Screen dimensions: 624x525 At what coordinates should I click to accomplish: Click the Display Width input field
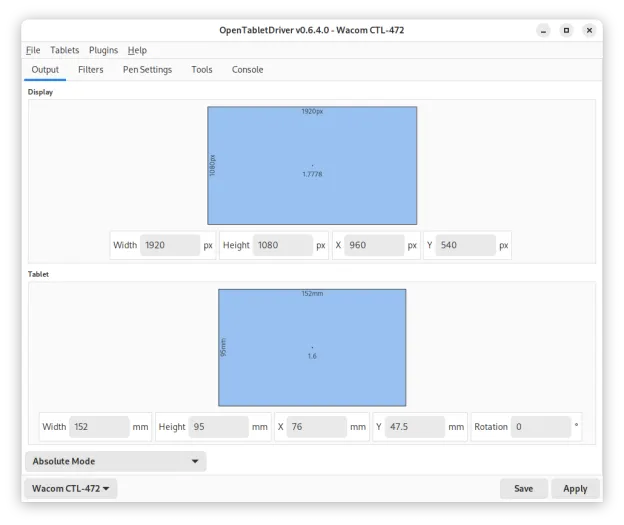click(x=169, y=245)
